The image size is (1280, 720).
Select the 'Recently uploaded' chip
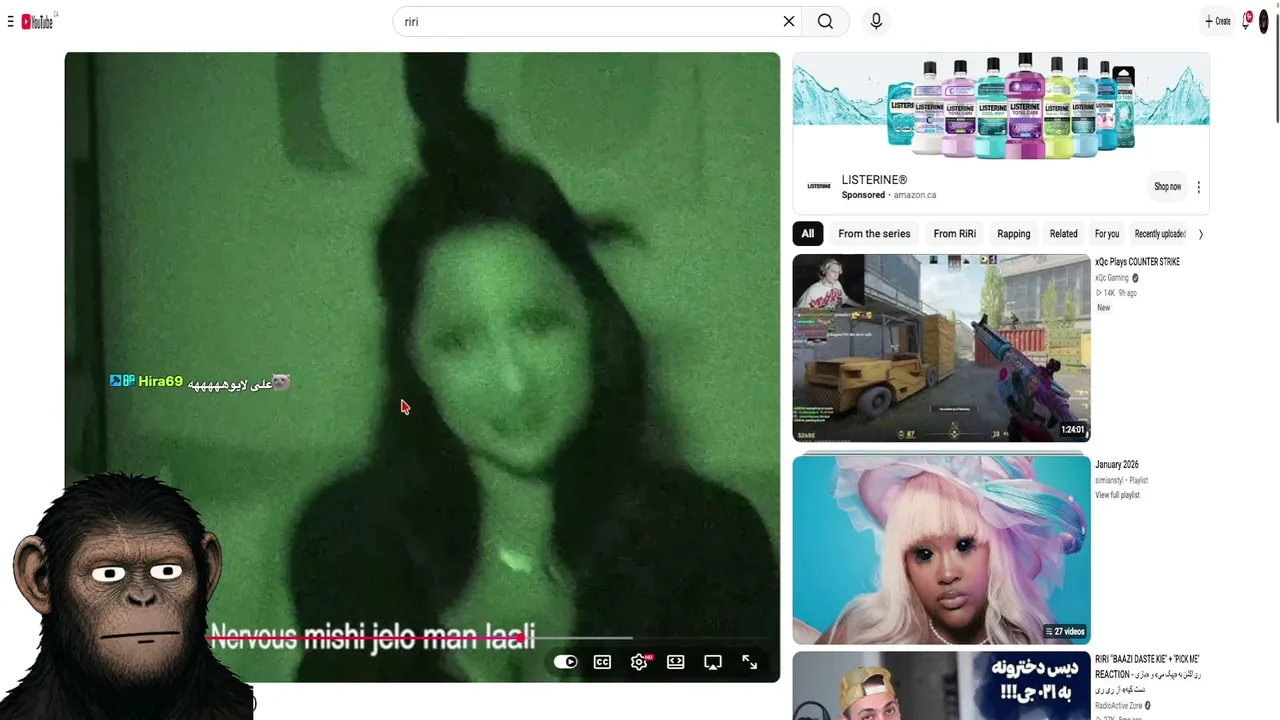click(1160, 234)
